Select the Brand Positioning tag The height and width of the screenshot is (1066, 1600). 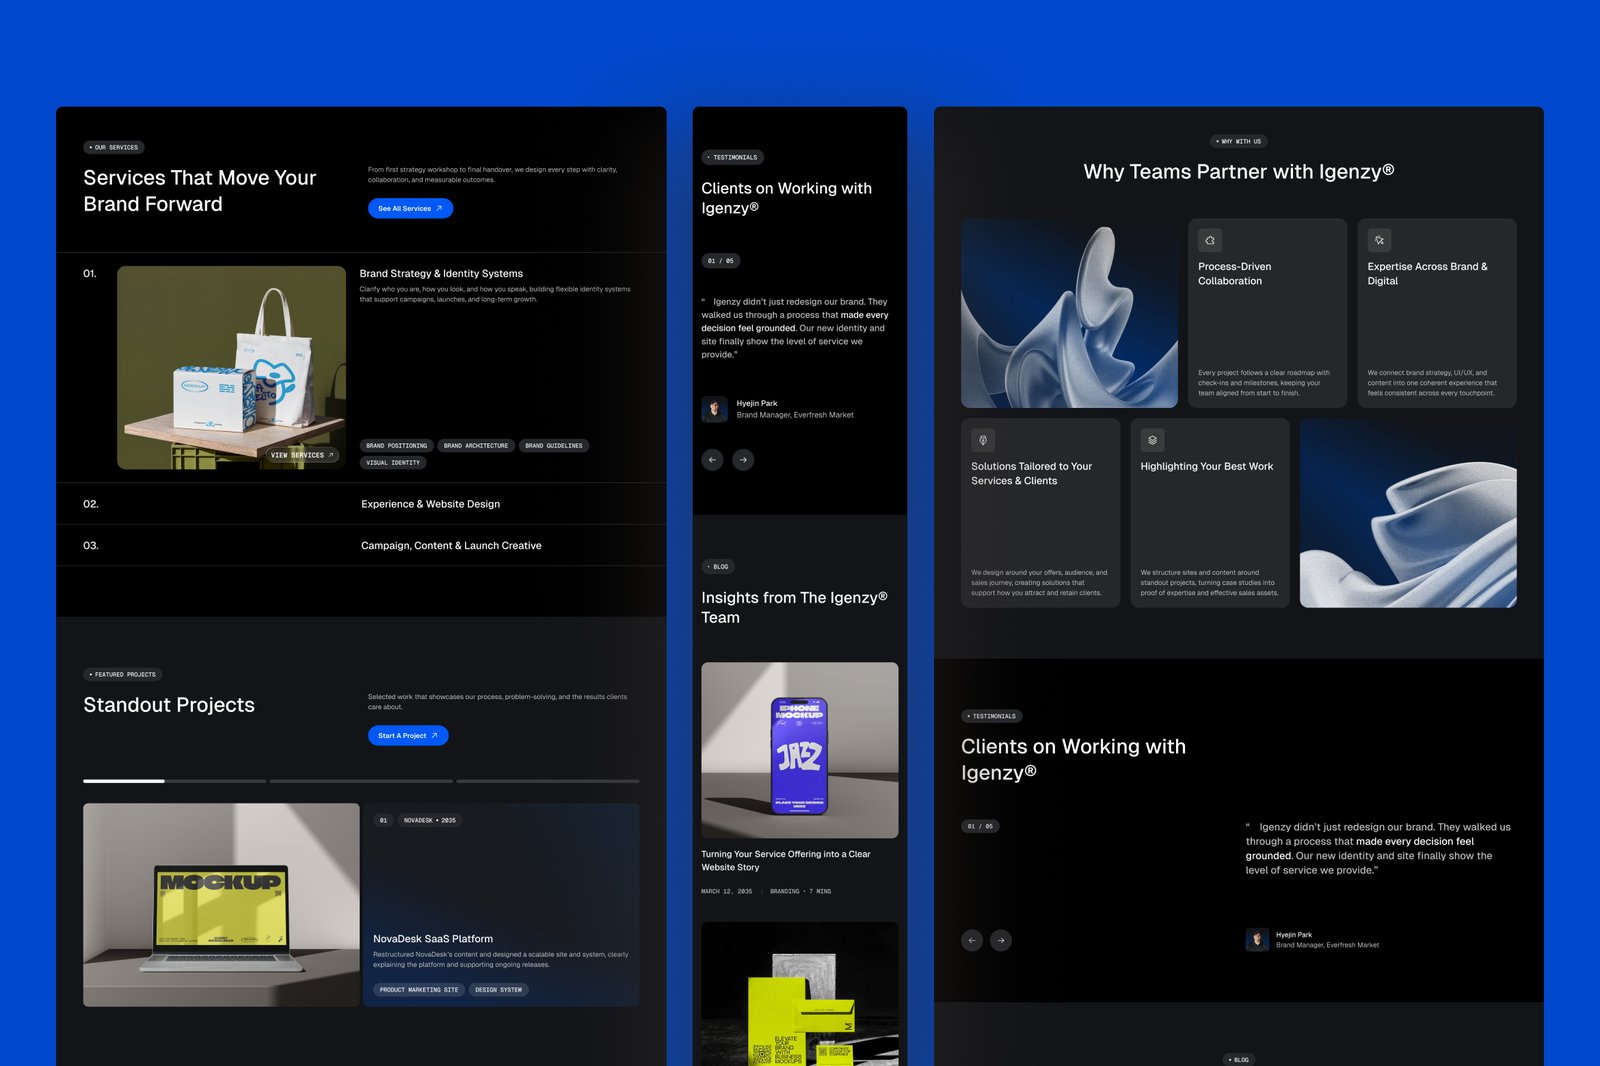click(x=396, y=446)
